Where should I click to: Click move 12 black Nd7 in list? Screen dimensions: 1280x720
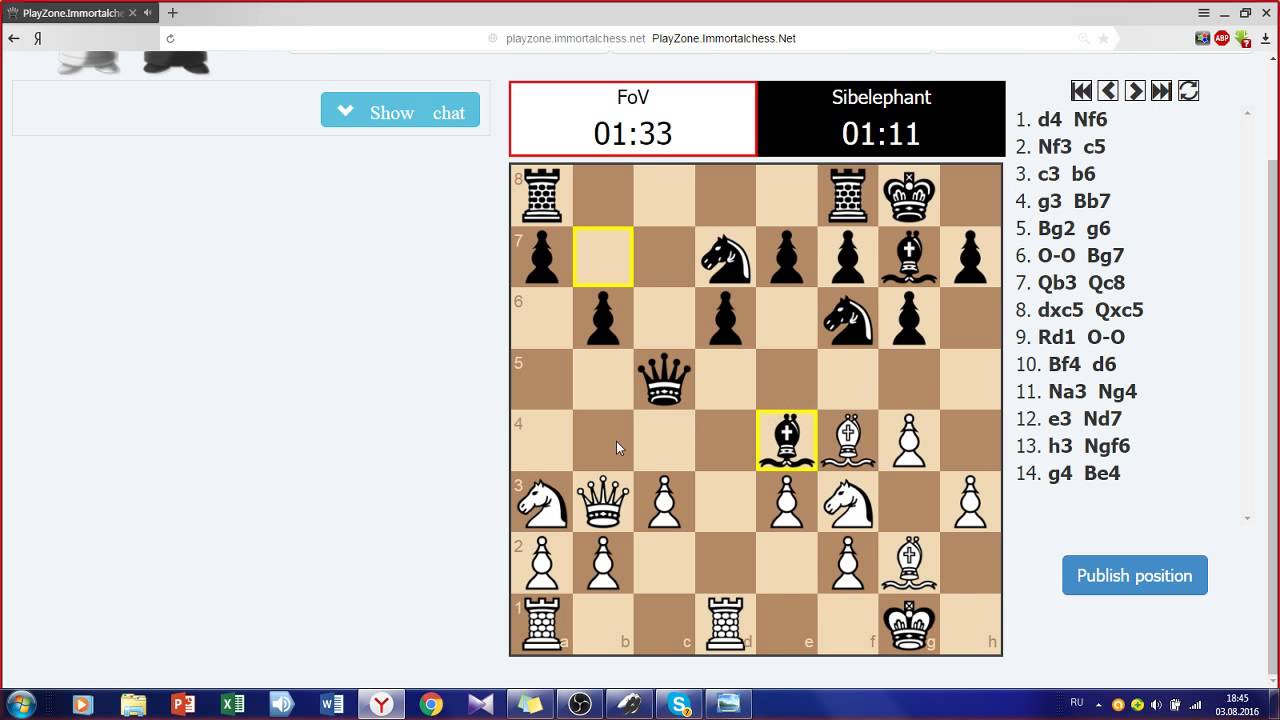coord(1102,419)
